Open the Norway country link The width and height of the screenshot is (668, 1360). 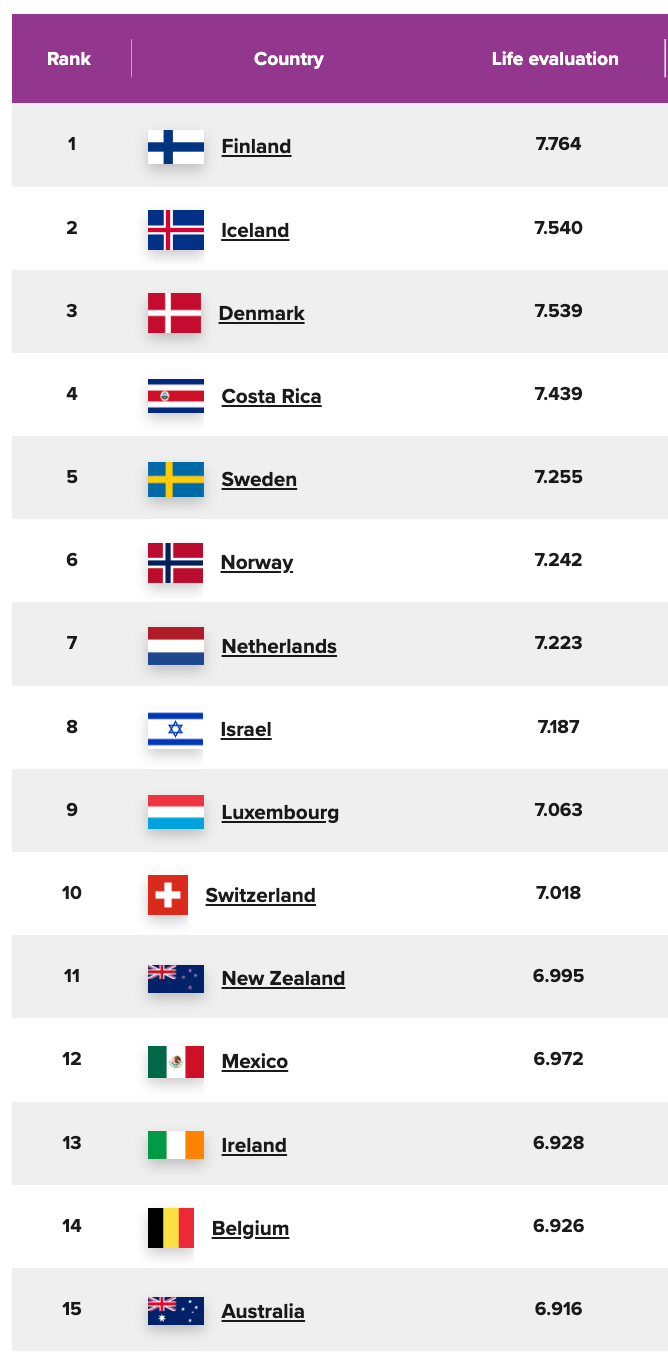pyautogui.click(x=257, y=562)
